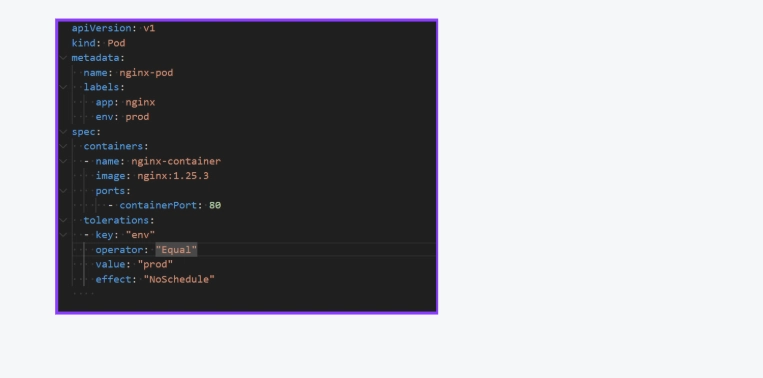Fold the key "env" toleration chevron
763x378 pixels.
pos(63,235)
